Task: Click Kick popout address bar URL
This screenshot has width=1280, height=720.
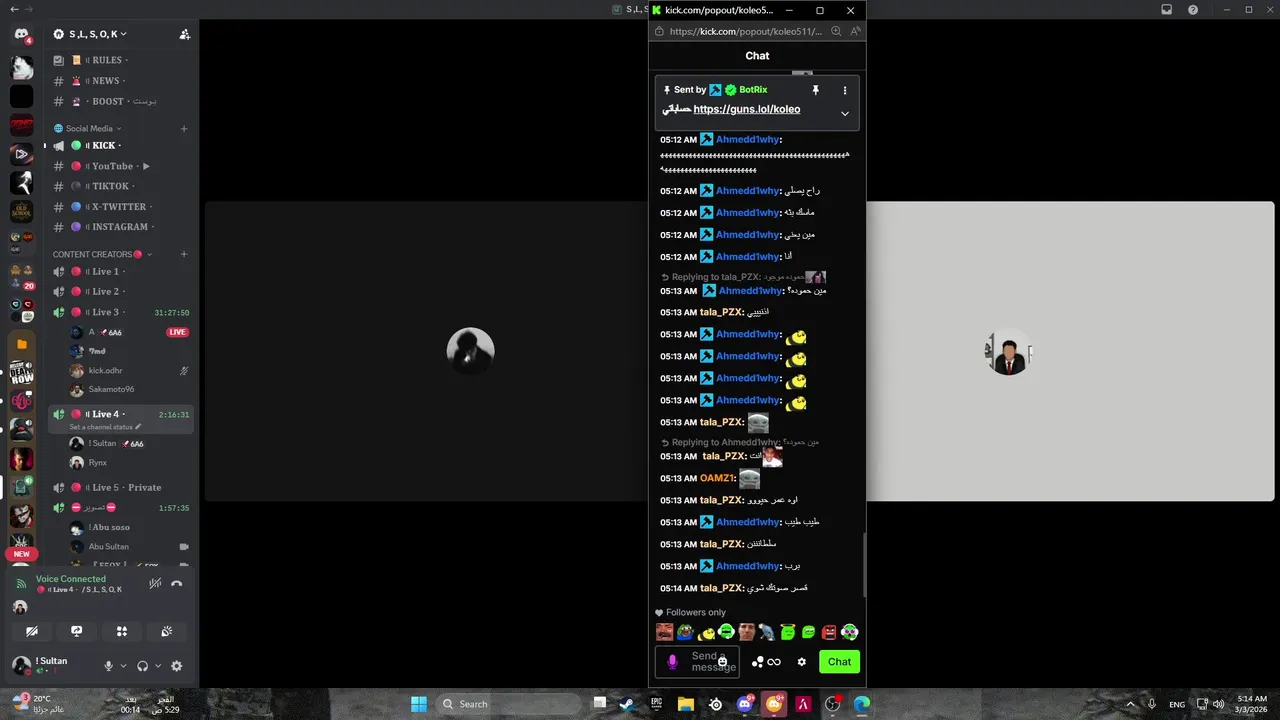Action: pos(746,31)
